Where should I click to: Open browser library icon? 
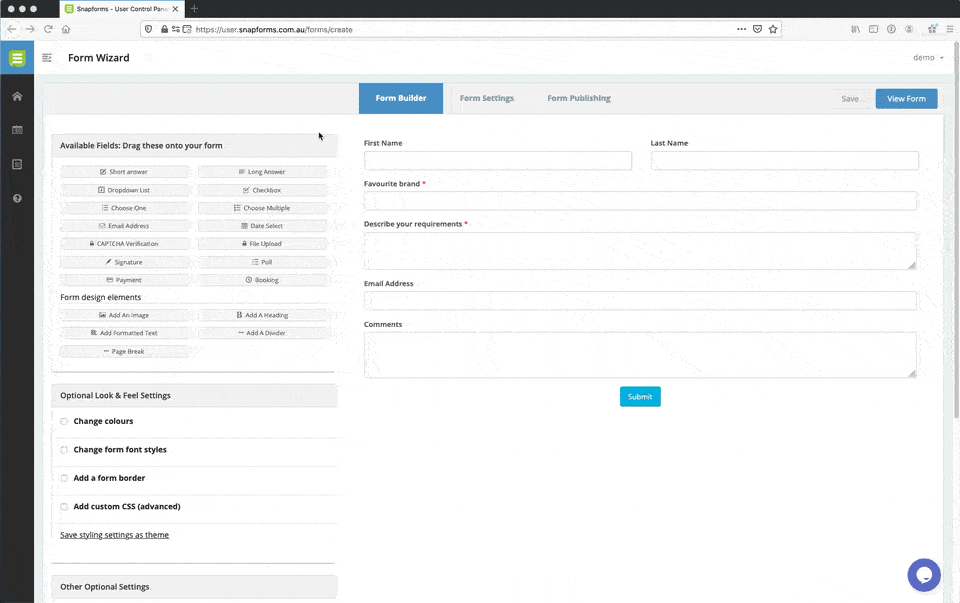(855, 29)
